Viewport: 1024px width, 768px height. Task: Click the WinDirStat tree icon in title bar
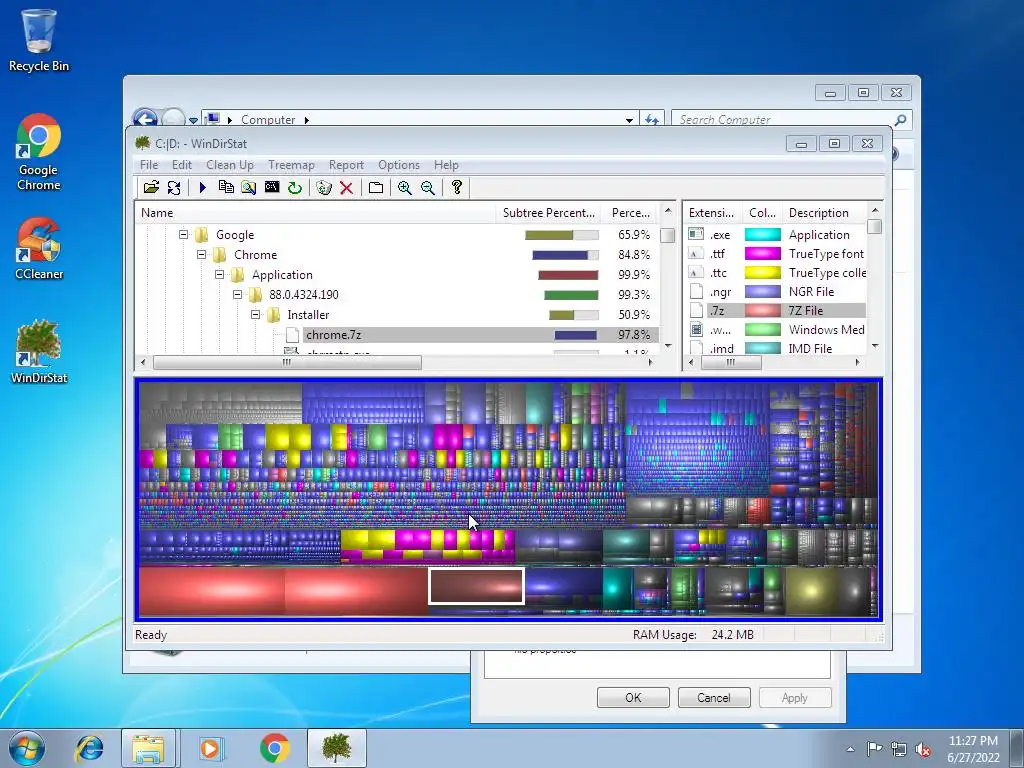tap(142, 143)
